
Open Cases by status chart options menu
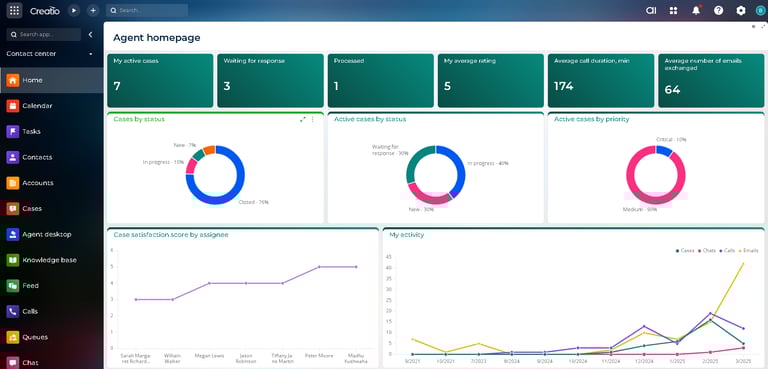point(312,119)
